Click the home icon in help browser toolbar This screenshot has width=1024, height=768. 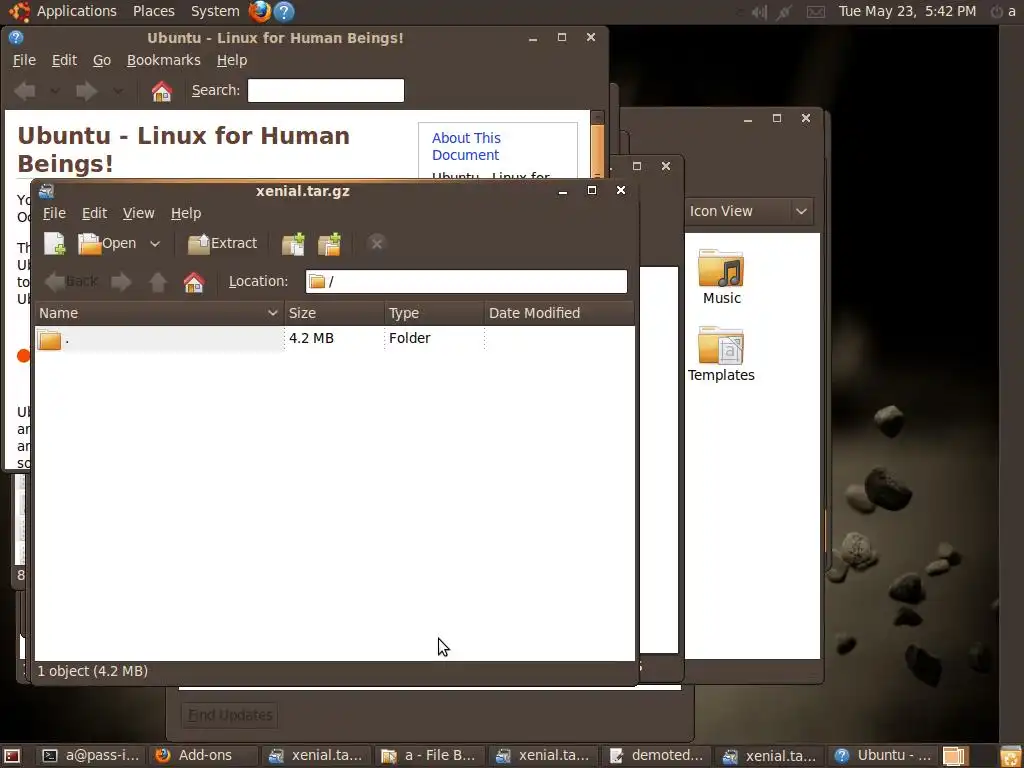click(162, 91)
